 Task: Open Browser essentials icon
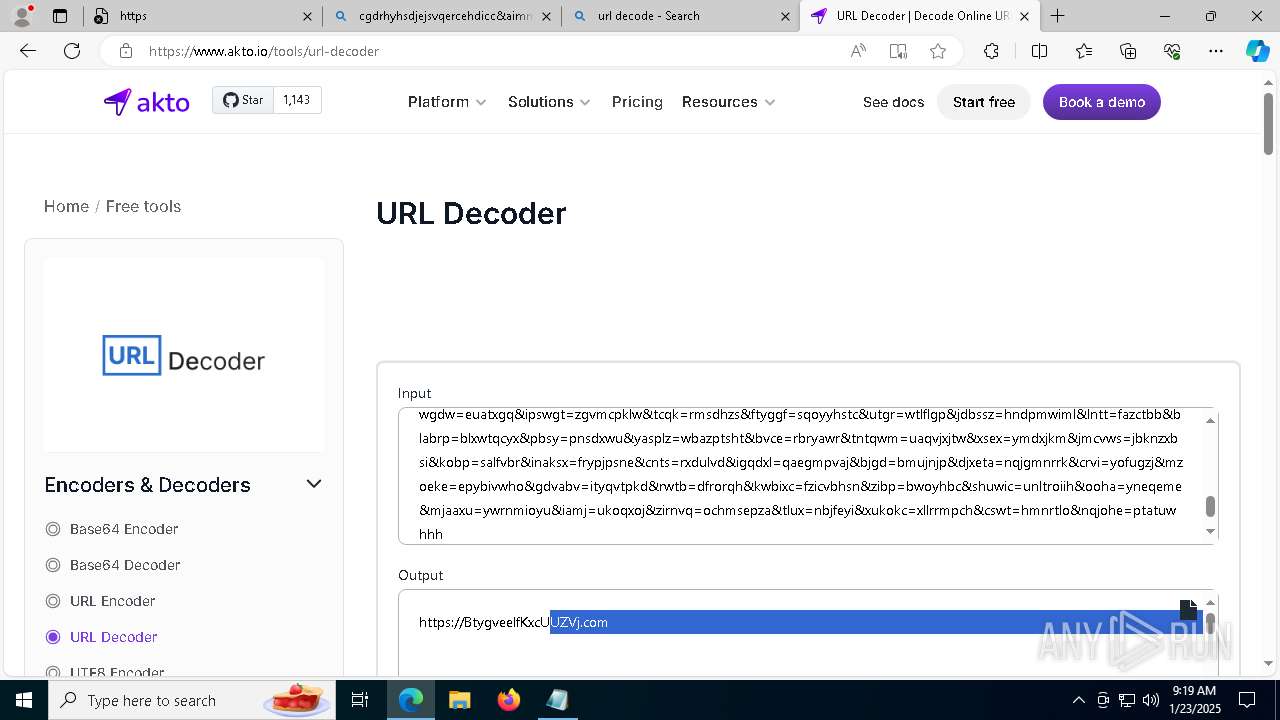[x=1172, y=51]
